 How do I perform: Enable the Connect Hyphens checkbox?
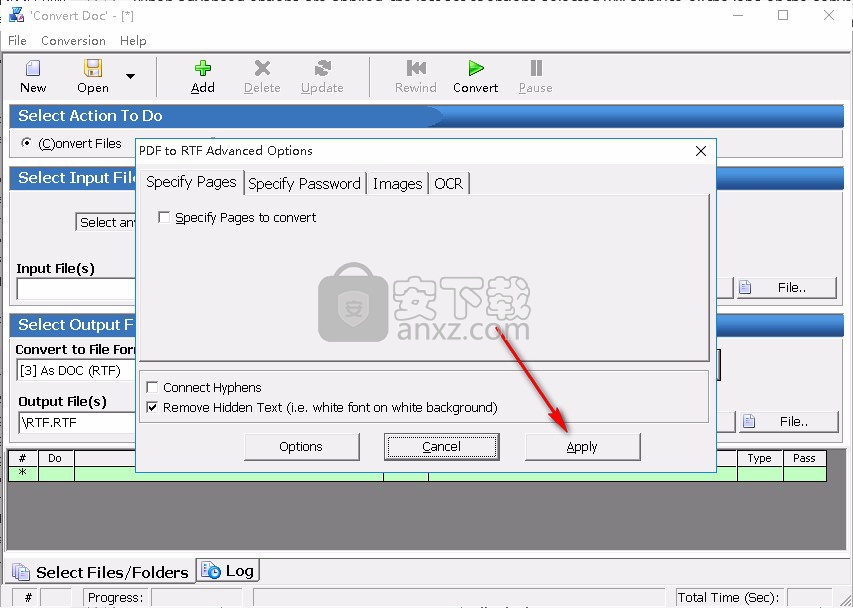pos(152,387)
